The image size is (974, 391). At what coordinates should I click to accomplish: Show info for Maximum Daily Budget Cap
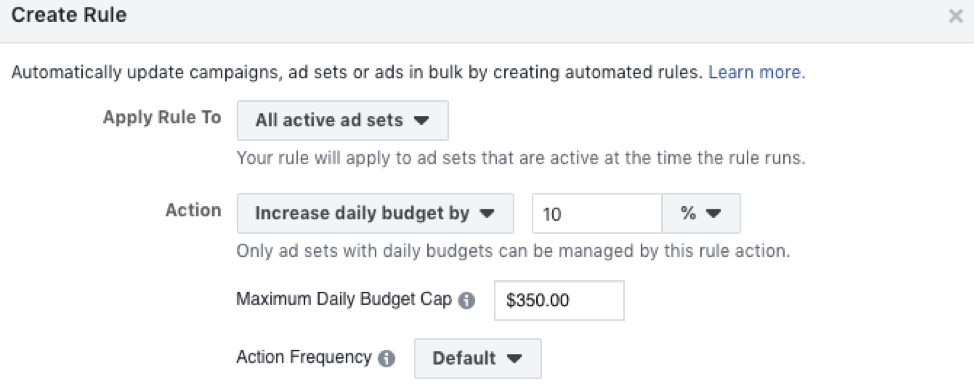[x=467, y=301]
